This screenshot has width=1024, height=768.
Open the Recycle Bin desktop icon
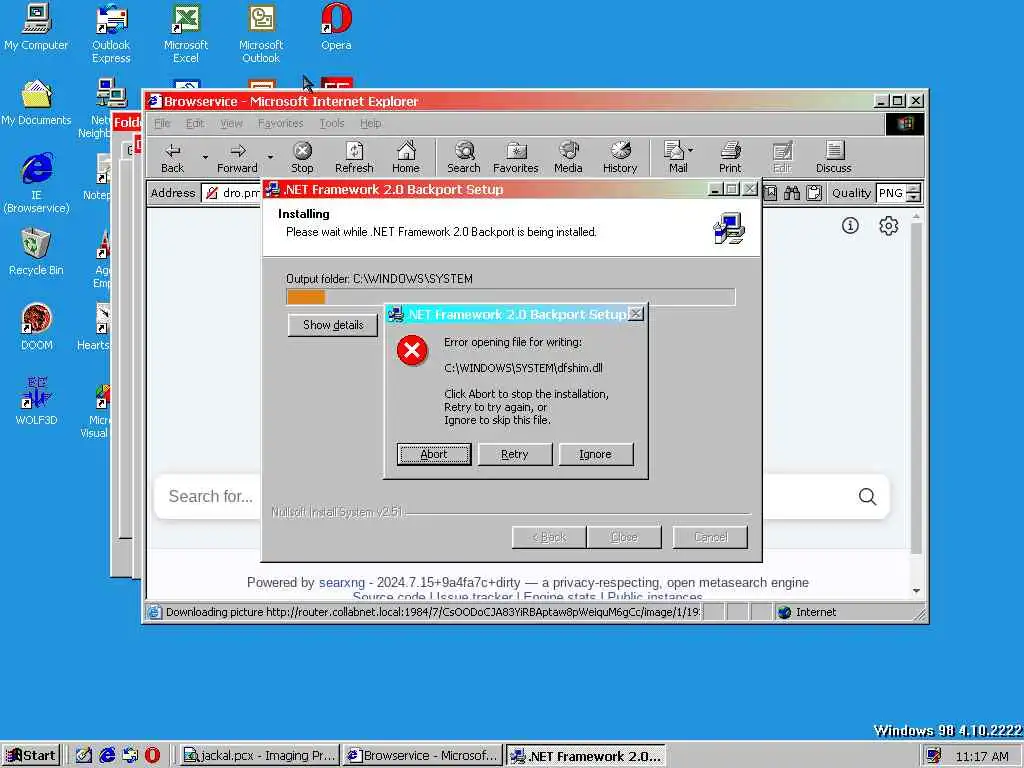(36, 252)
